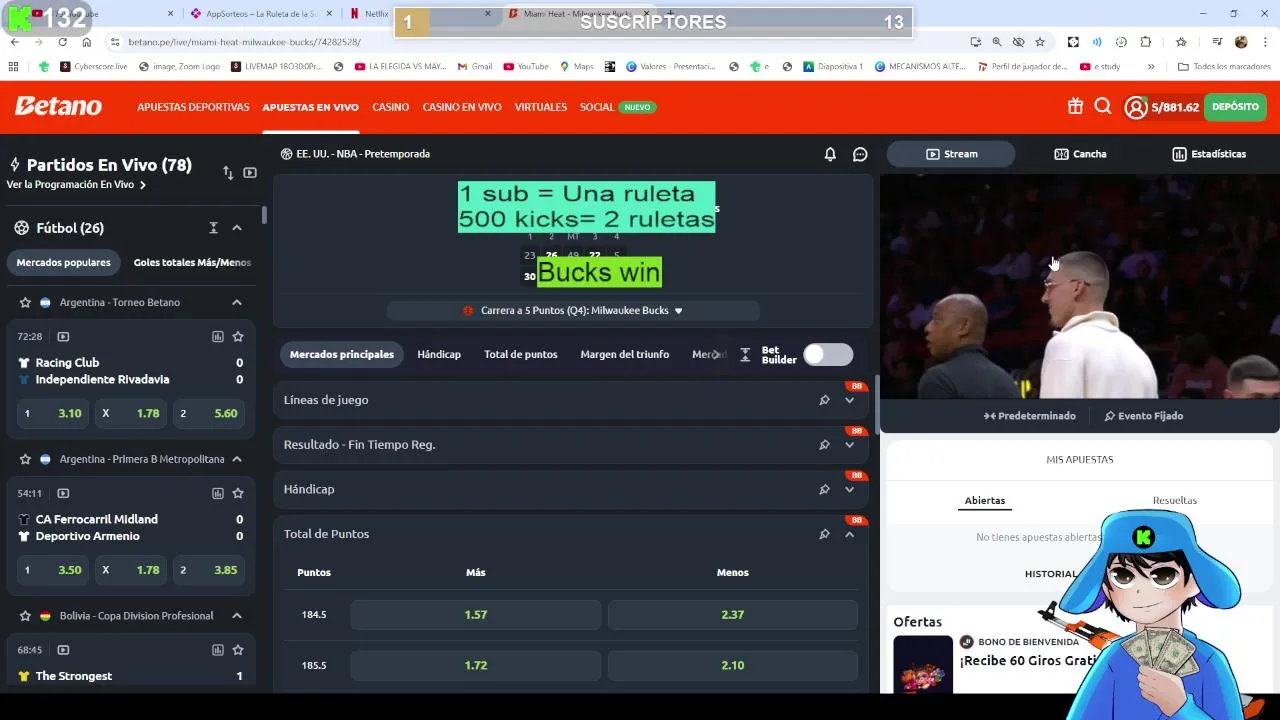Open the Apuestas Deportivas menu
Screen dimensions: 1280x720
pos(193,107)
